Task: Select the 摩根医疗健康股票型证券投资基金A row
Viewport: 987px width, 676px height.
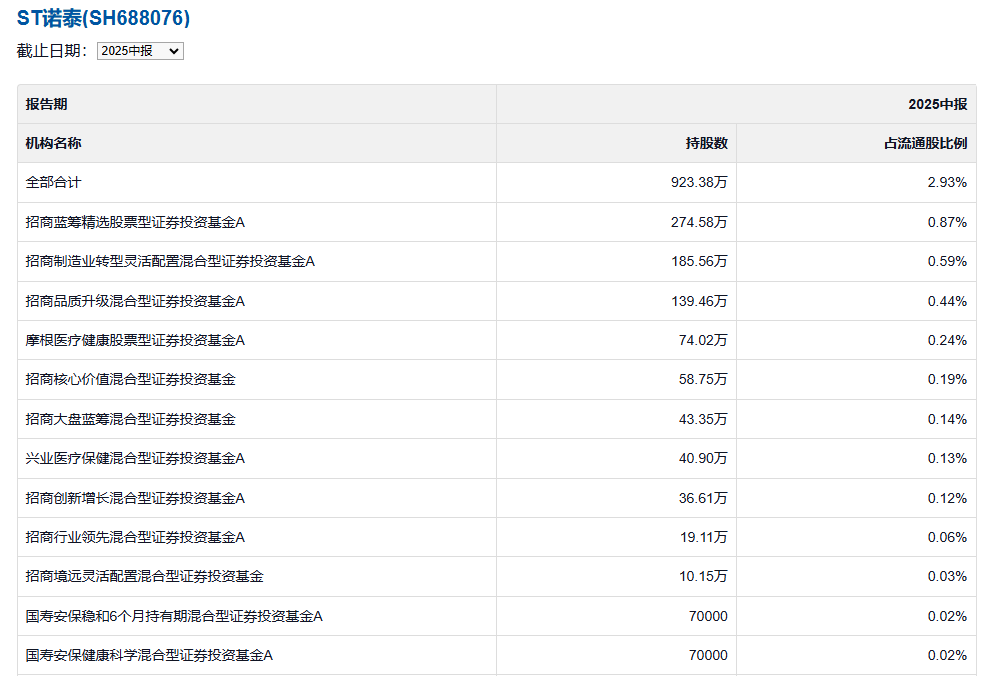Action: coord(132,340)
